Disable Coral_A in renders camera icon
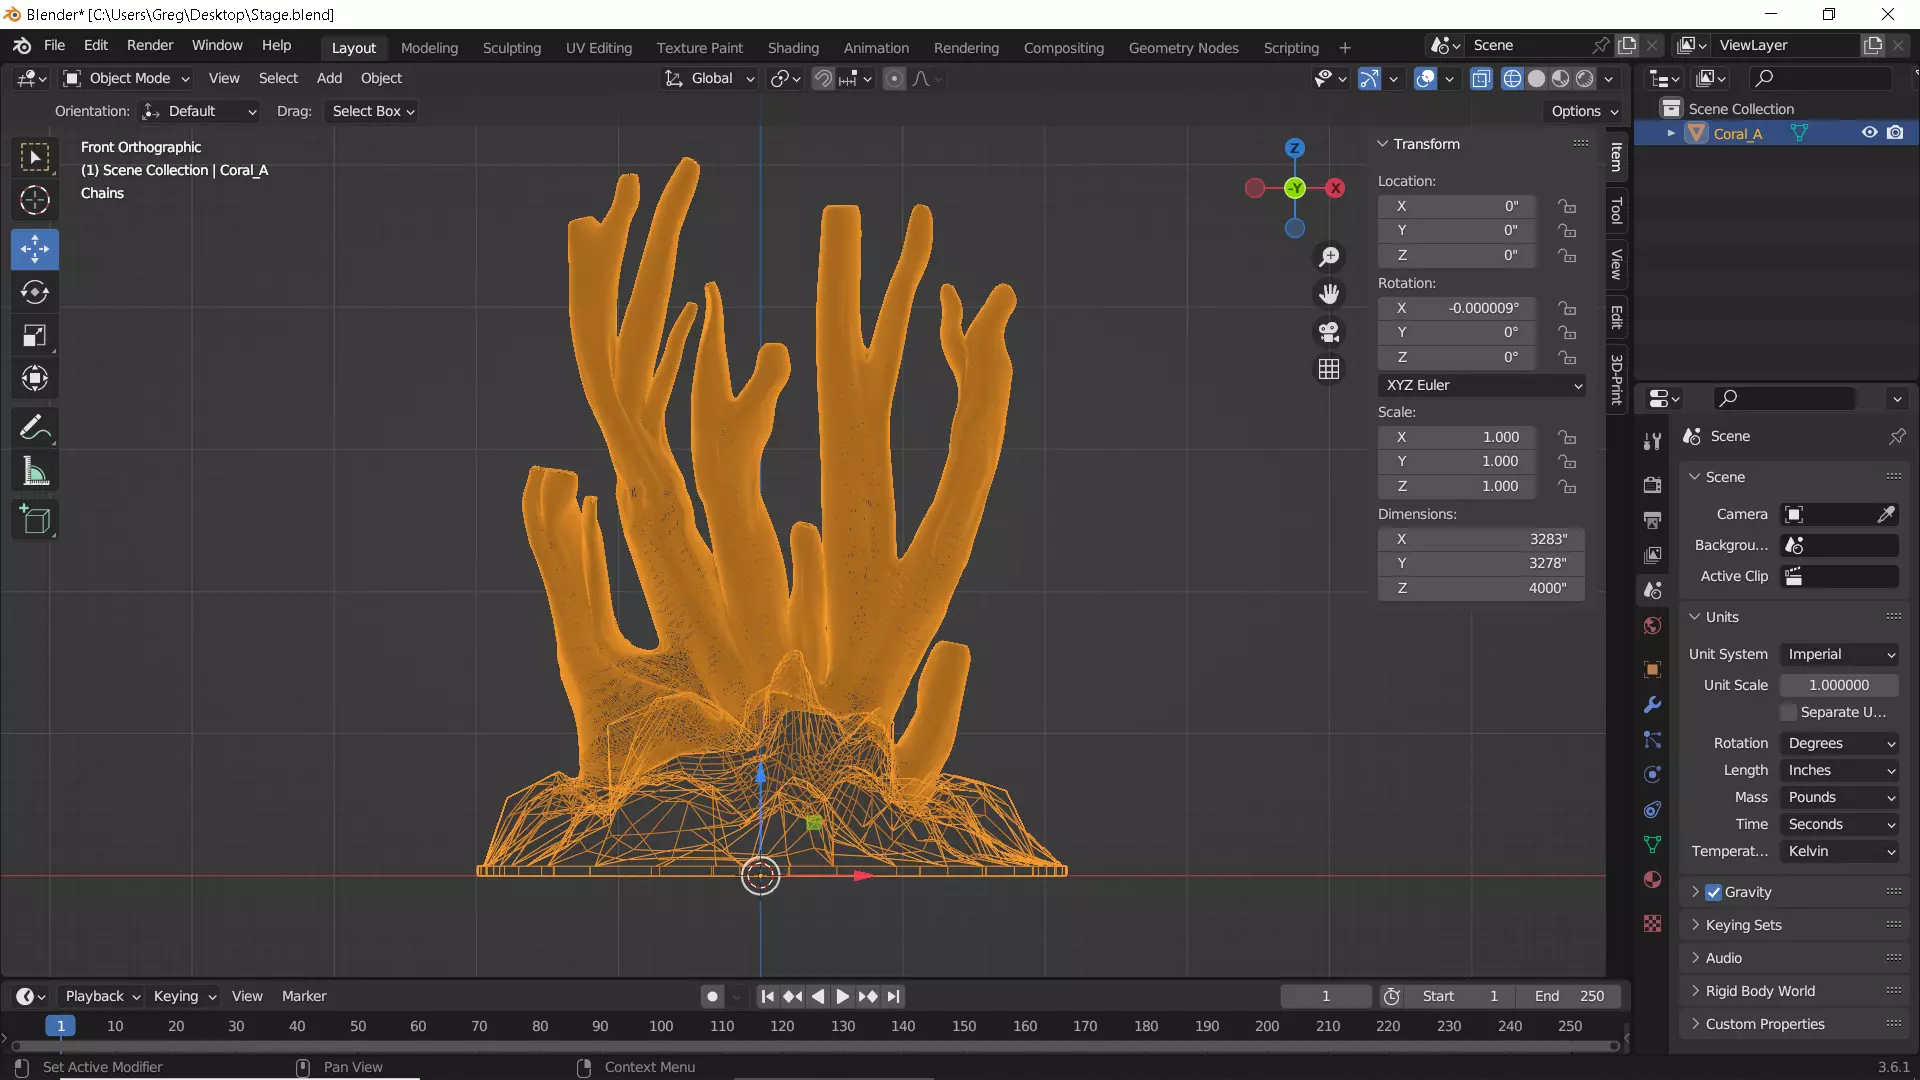1920x1080 pixels. [1895, 133]
